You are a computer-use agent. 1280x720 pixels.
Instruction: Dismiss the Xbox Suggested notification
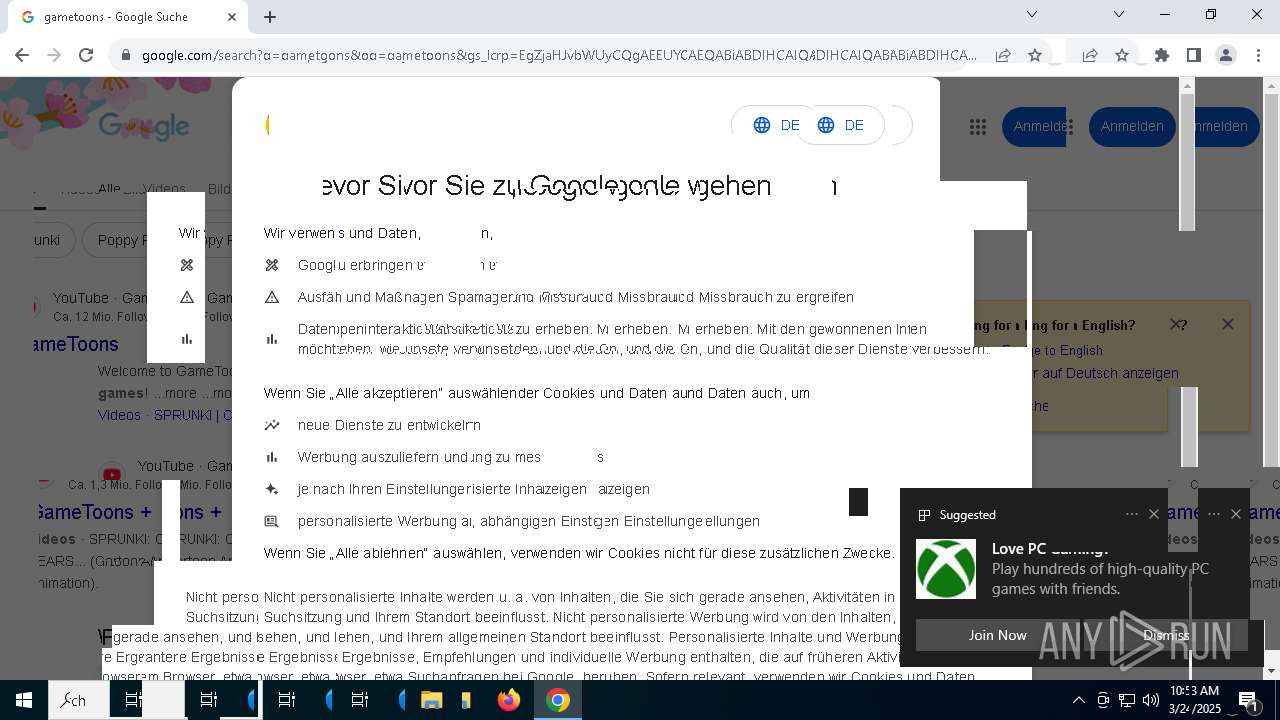pos(1165,635)
